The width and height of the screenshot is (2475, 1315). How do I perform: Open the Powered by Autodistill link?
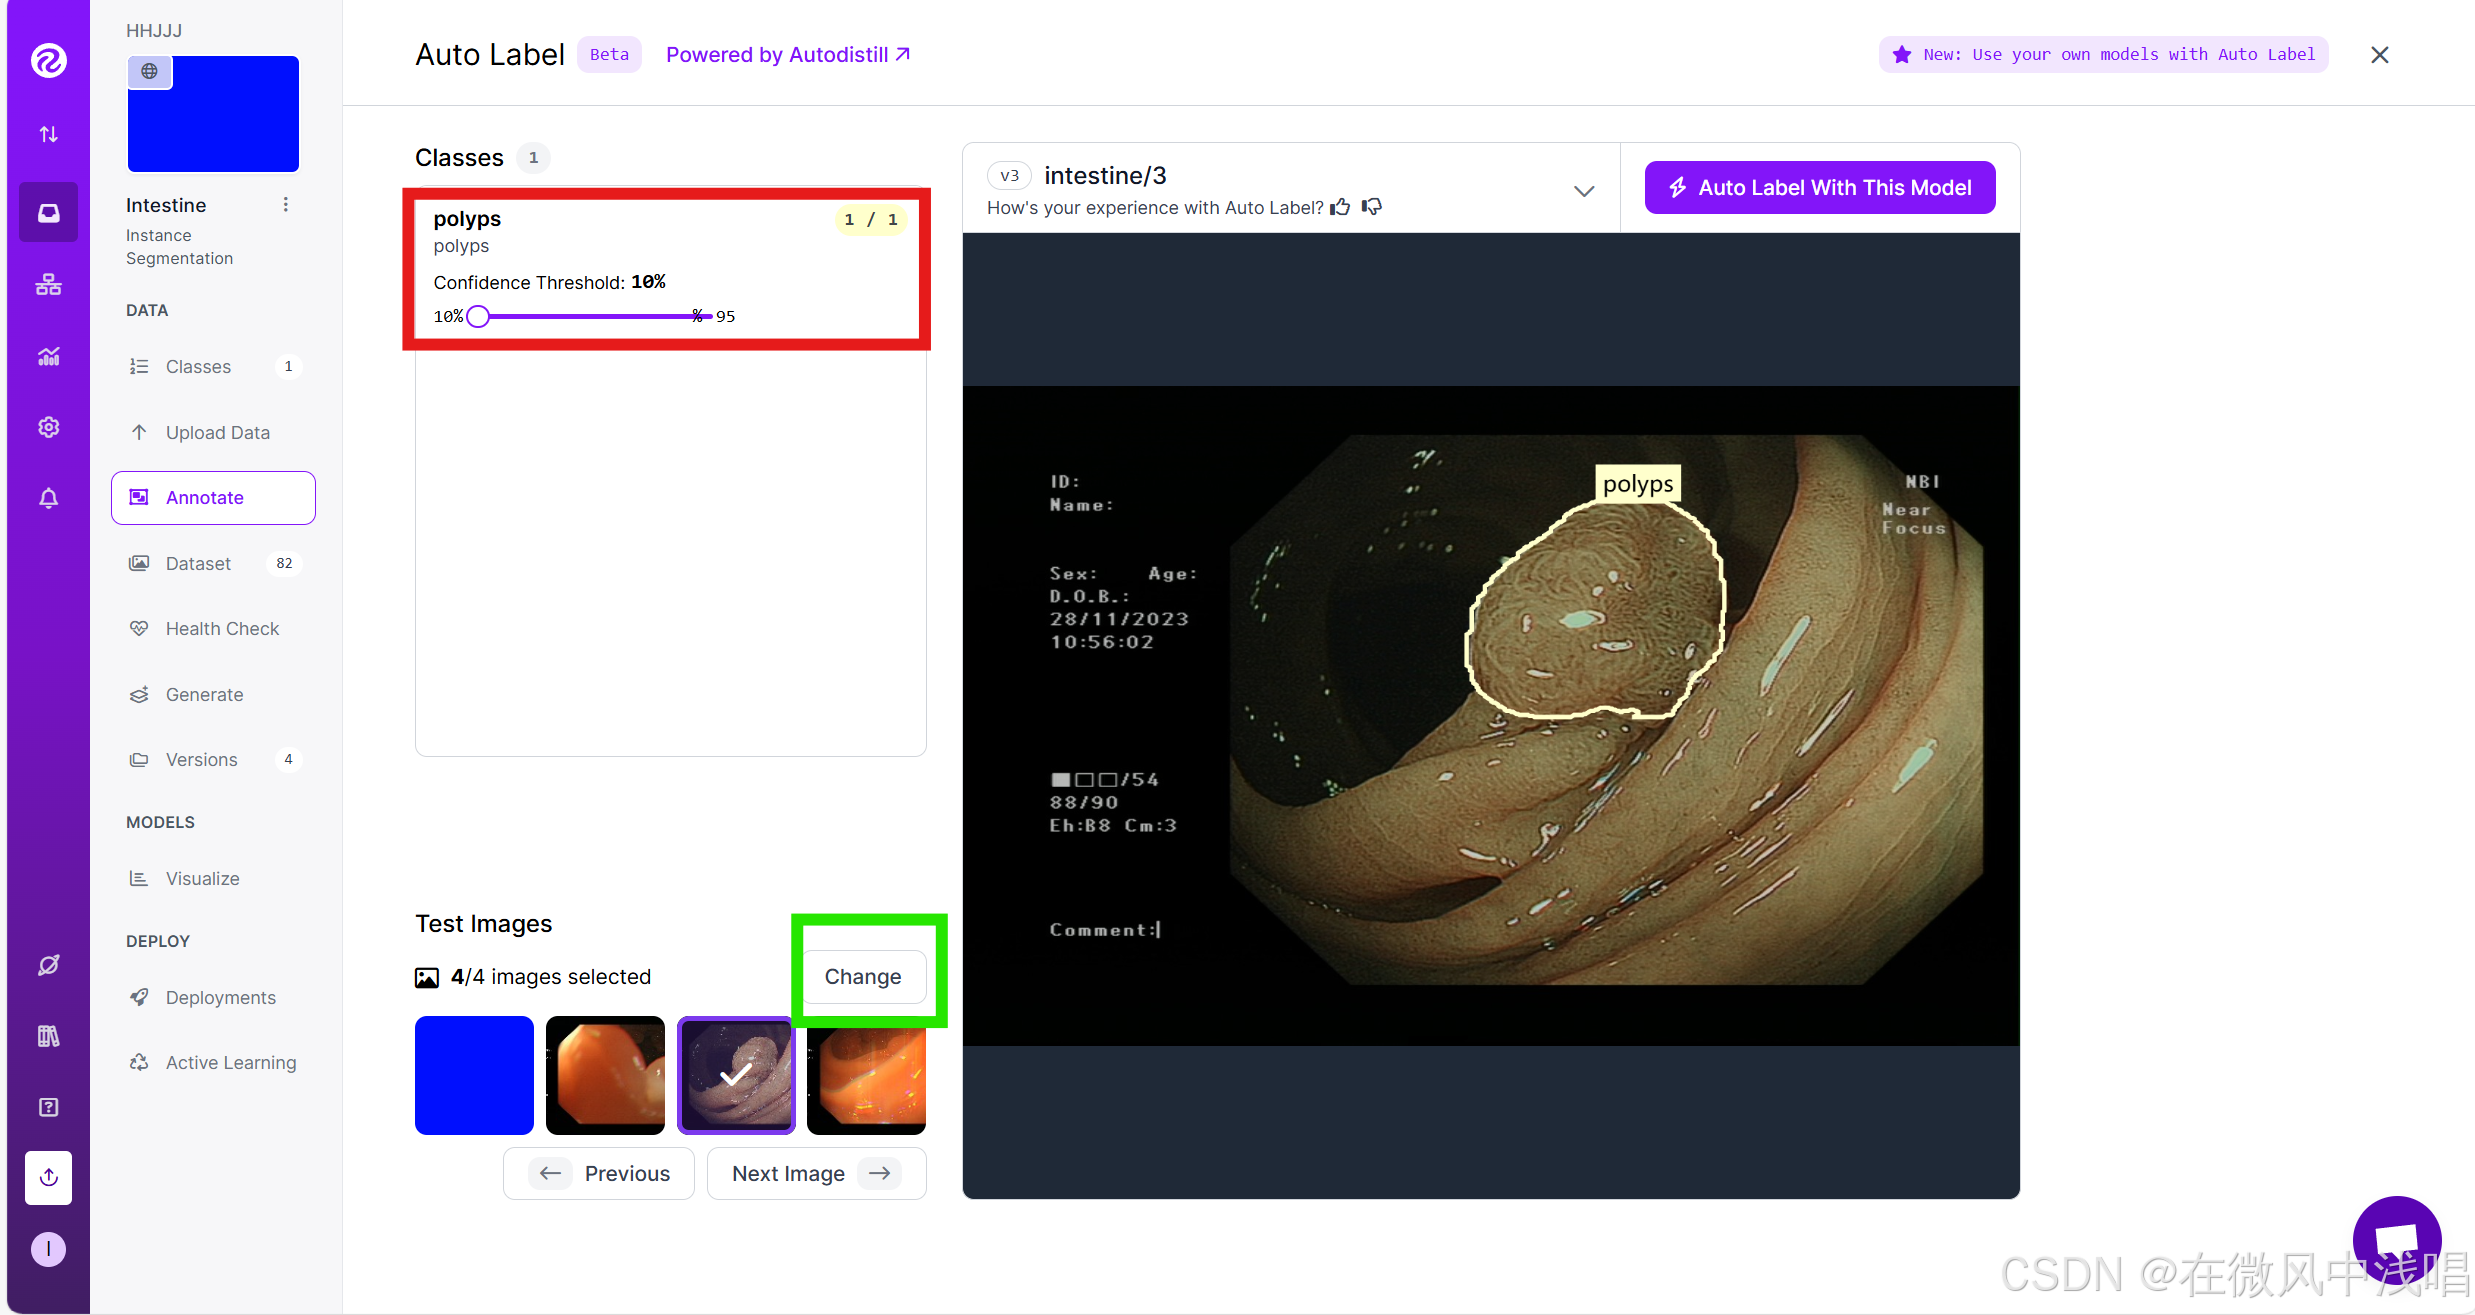point(787,54)
